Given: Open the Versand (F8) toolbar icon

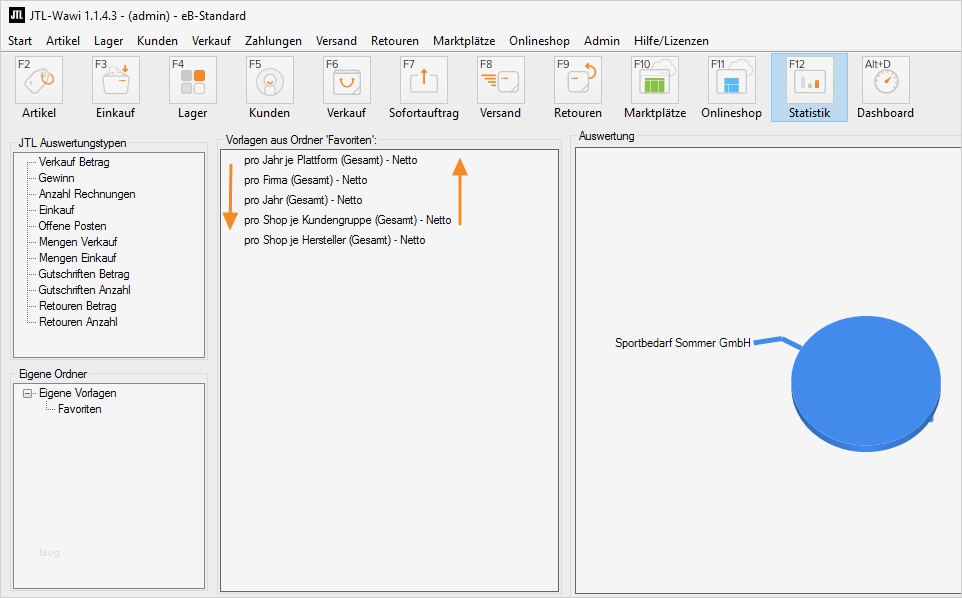Looking at the screenshot, I should (x=501, y=80).
